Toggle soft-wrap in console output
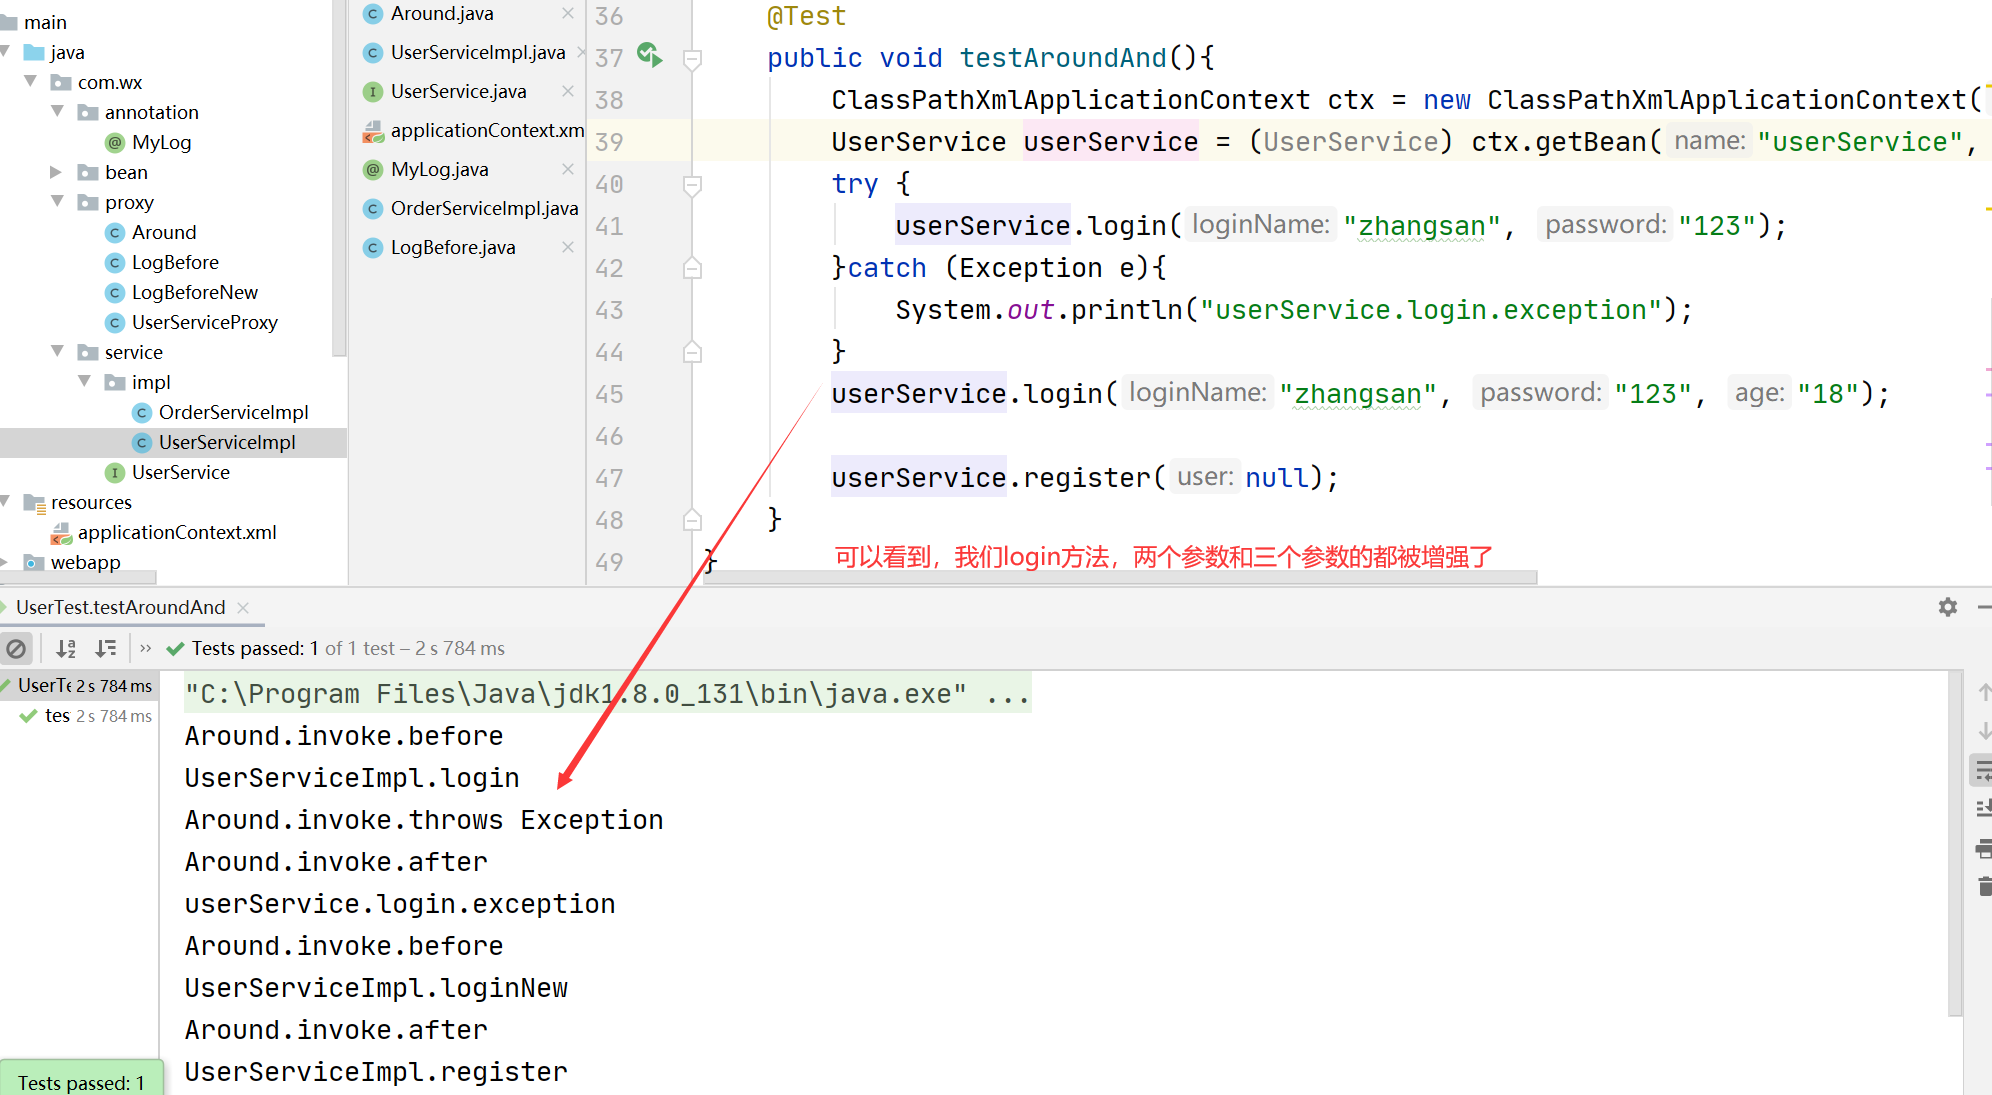This screenshot has width=1992, height=1095. [x=1982, y=770]
